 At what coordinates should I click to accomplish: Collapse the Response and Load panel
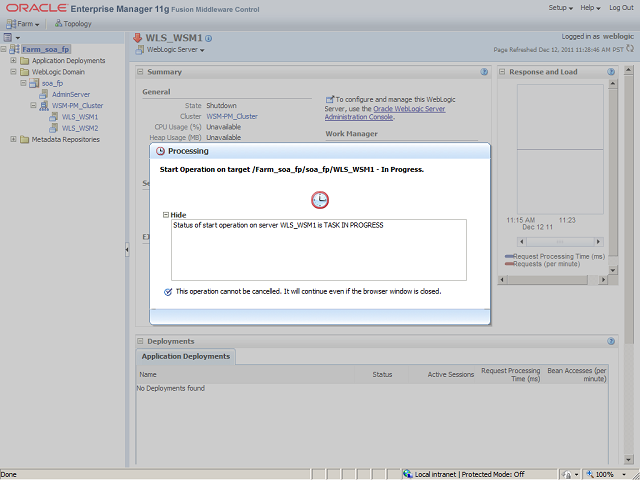pos(504,72)
